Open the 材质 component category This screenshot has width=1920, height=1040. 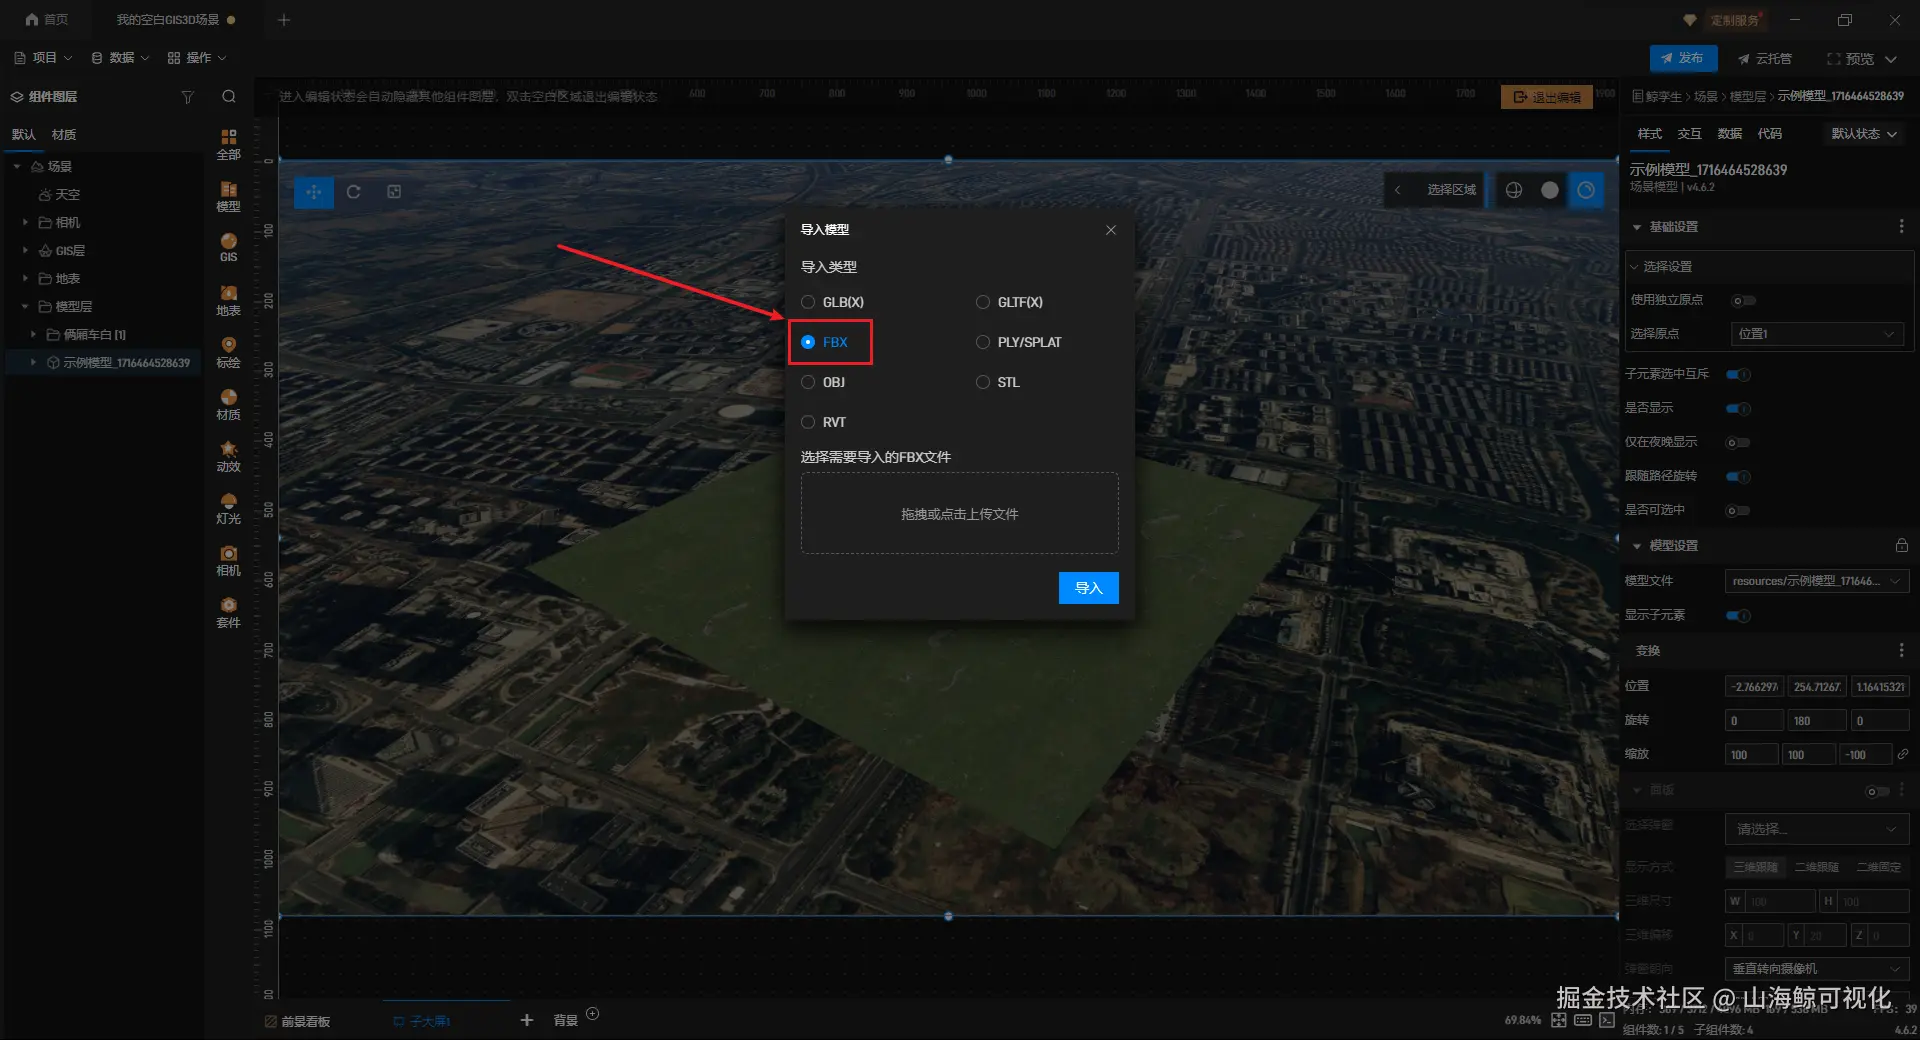pyautogui.click(x=228, y=404)
